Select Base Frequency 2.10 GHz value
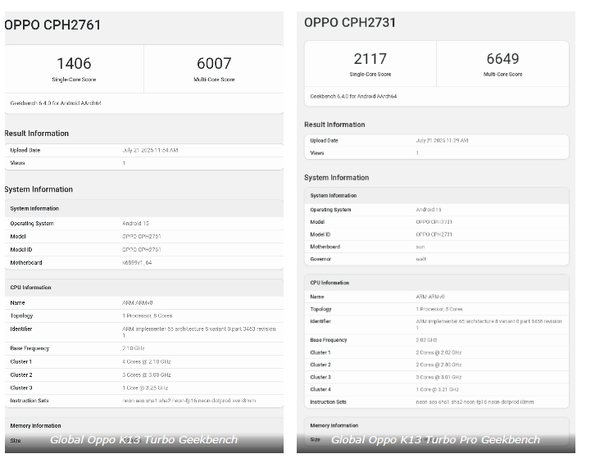The height and width of the screenshot is (463, 600). [x=133, y=348]
